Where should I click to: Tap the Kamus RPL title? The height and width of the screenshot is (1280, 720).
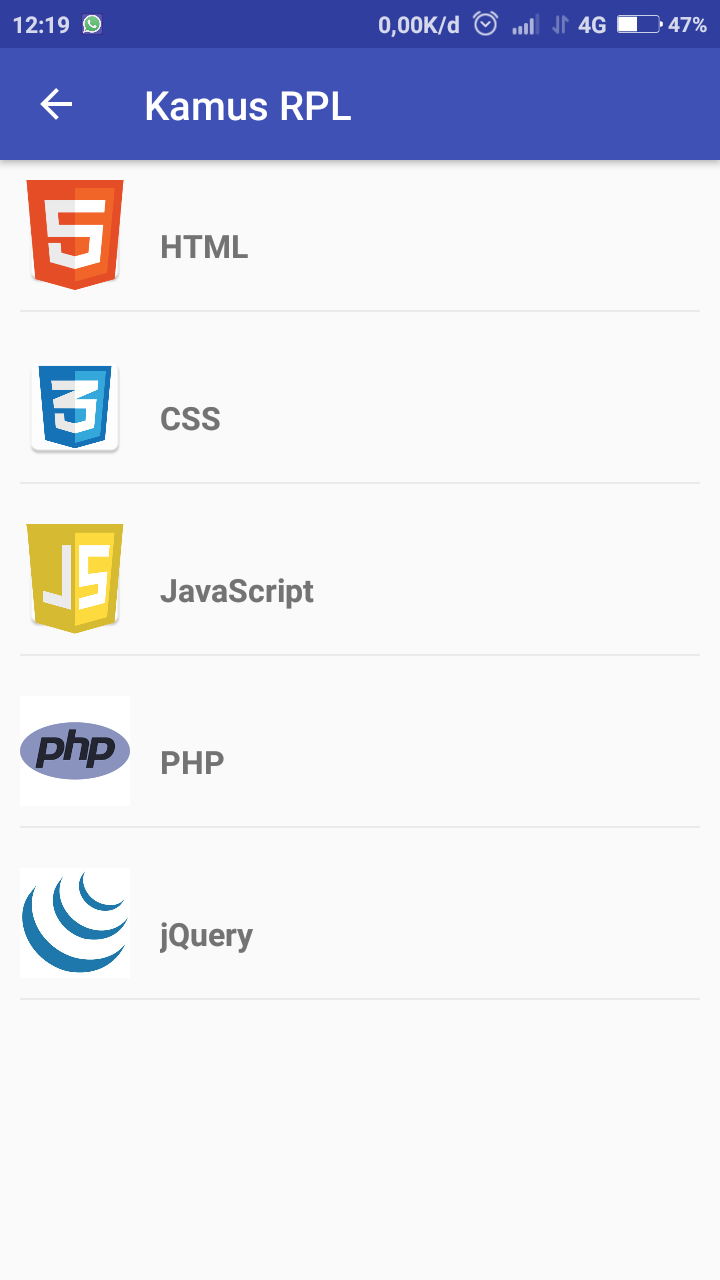tap(248, 106)
